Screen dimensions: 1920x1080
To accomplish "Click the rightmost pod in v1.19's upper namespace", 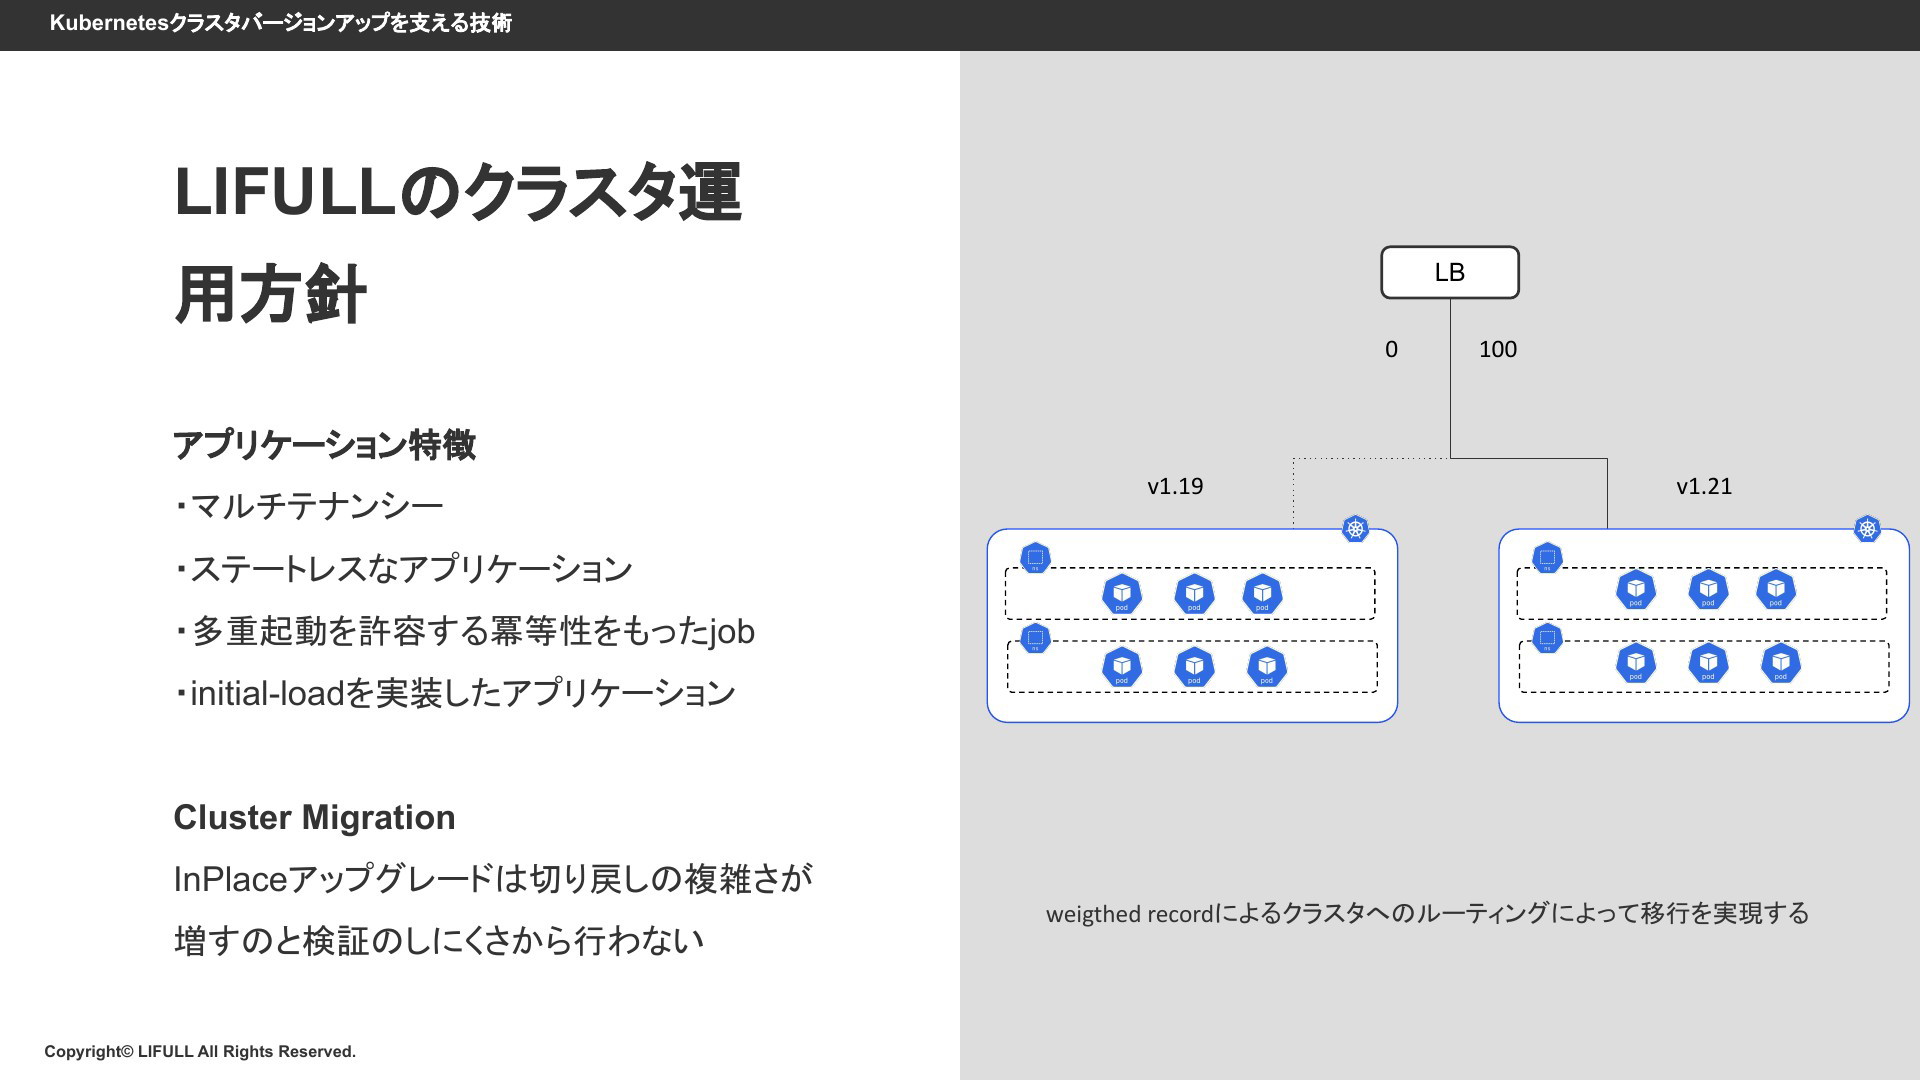I will 1262,594.
